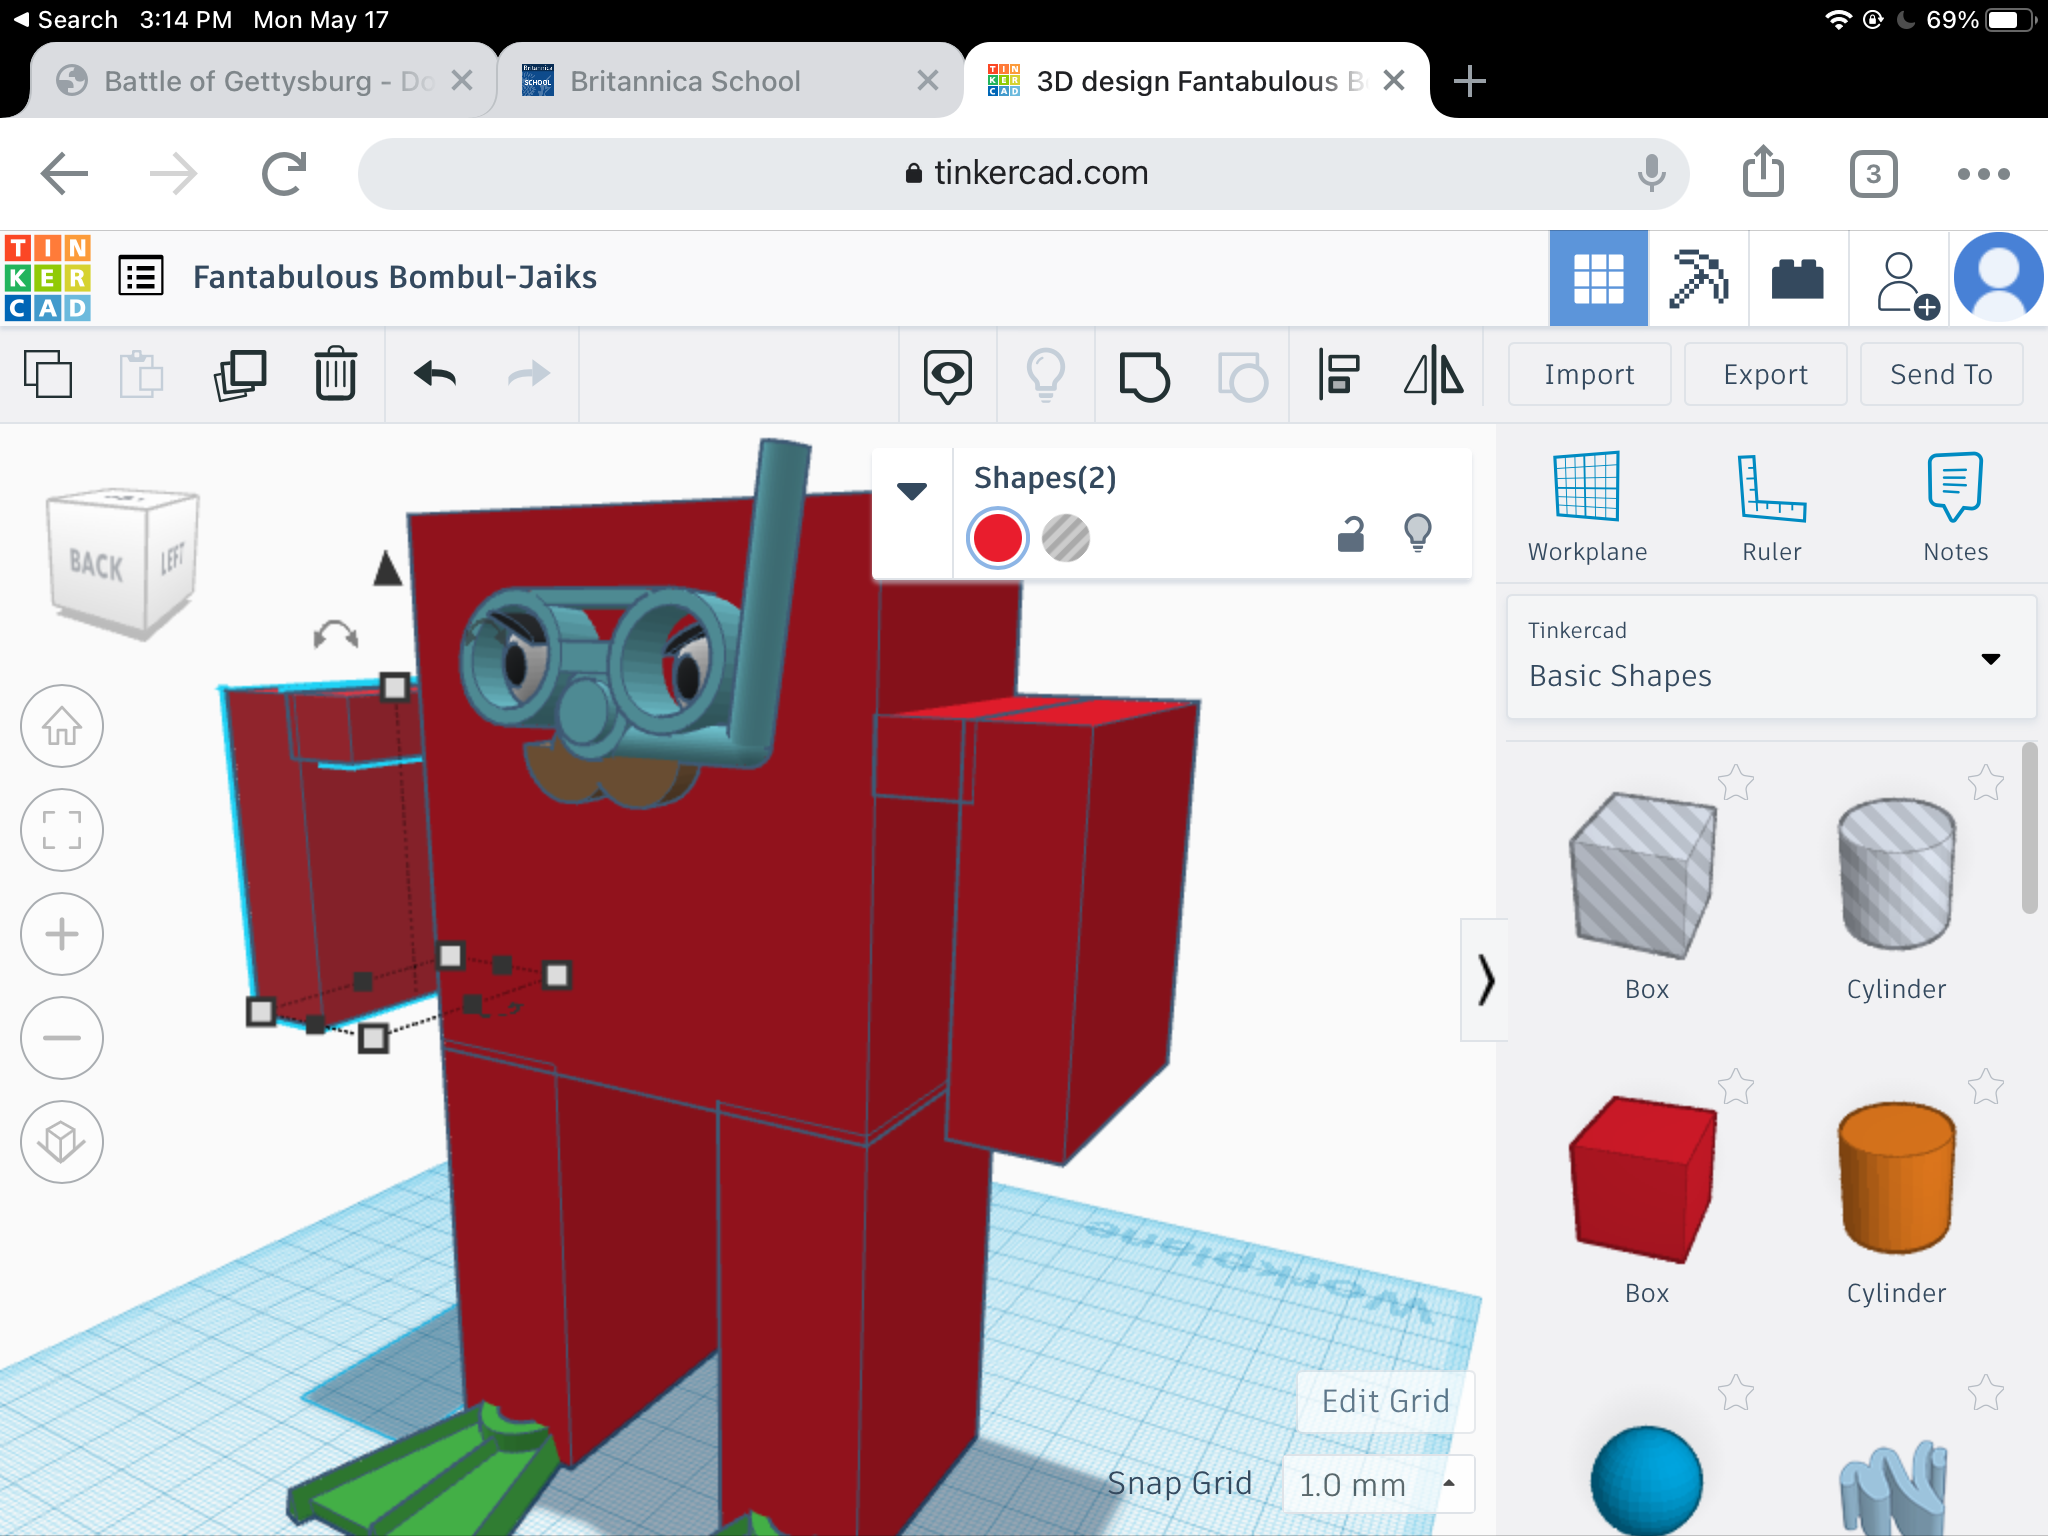Click the Copy tool icon
Viewport: 2048px width, 1536px height.
tap(48, 375)
